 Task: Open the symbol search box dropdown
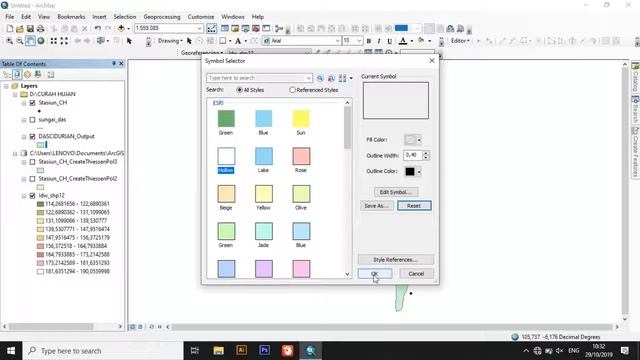(x=309, y=78)
